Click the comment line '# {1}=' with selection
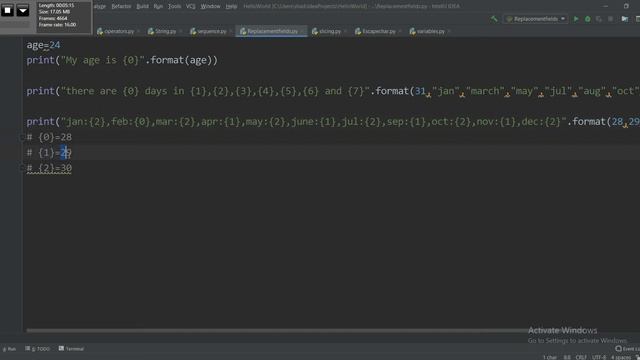The width and height of the screenshot is (640, 360). [x=49, y=153]
